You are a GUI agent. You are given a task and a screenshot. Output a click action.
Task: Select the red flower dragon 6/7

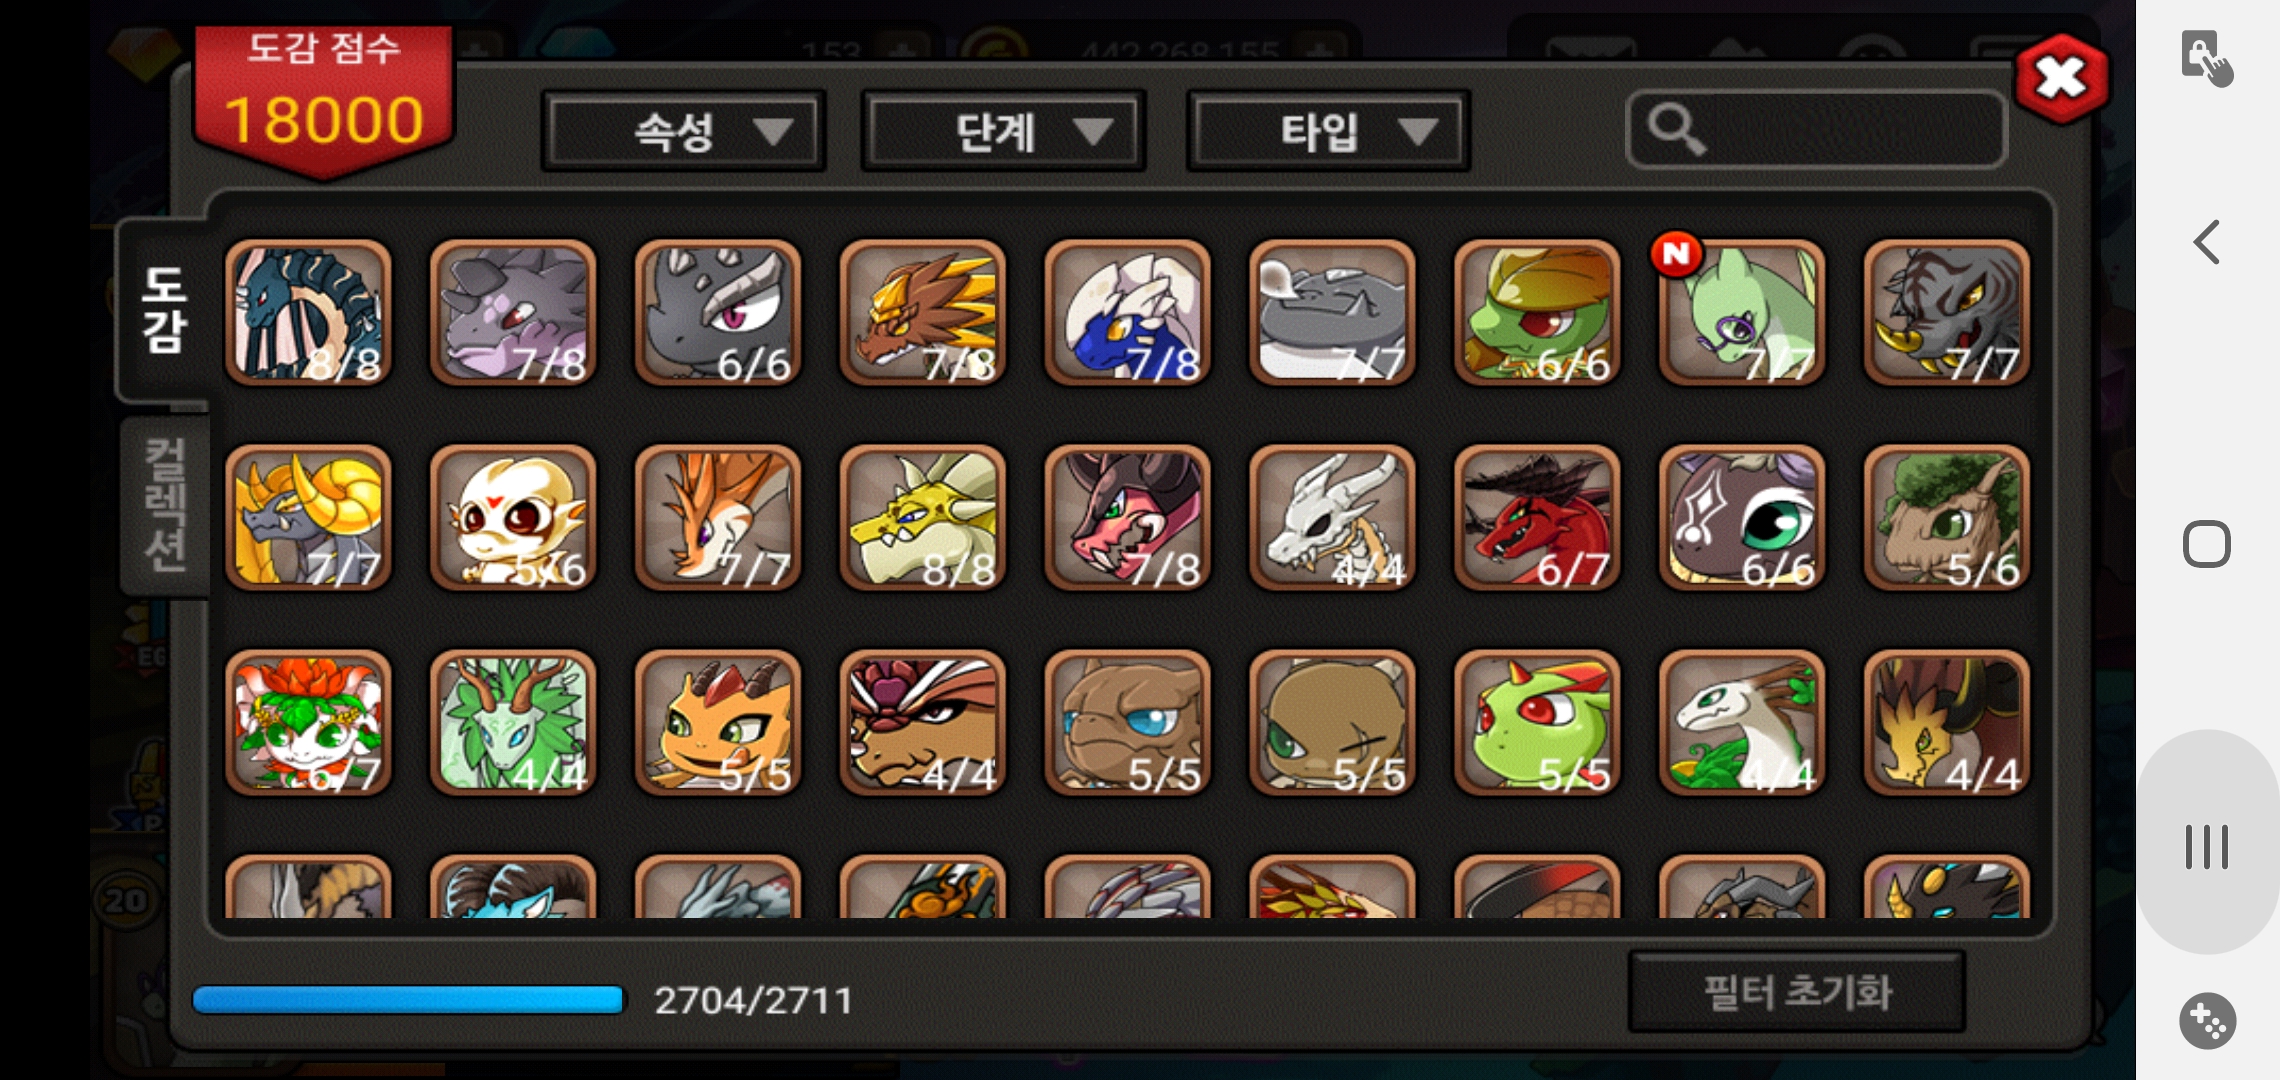[x=308, y=722]
